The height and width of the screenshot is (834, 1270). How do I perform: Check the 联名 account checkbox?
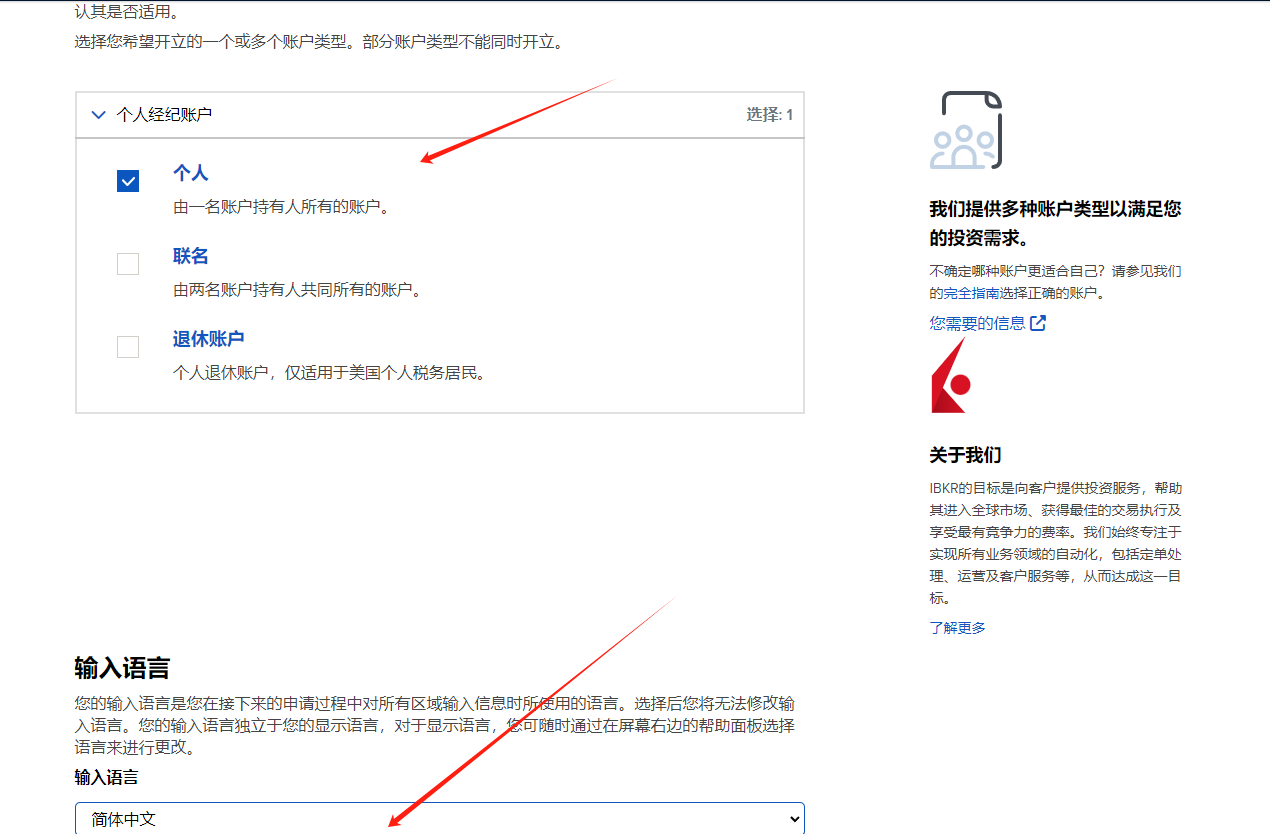click(x=128, y=263)
